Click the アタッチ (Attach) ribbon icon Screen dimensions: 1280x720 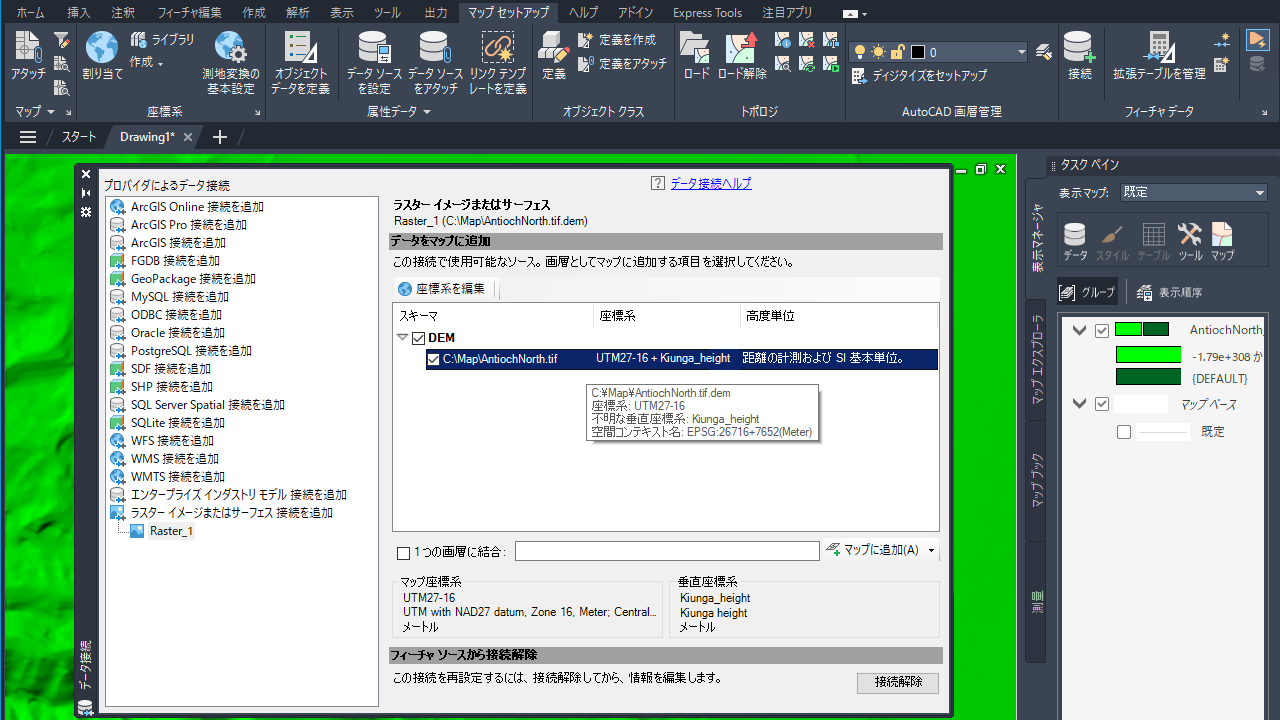pyautogui.click(x=28, y=56)
